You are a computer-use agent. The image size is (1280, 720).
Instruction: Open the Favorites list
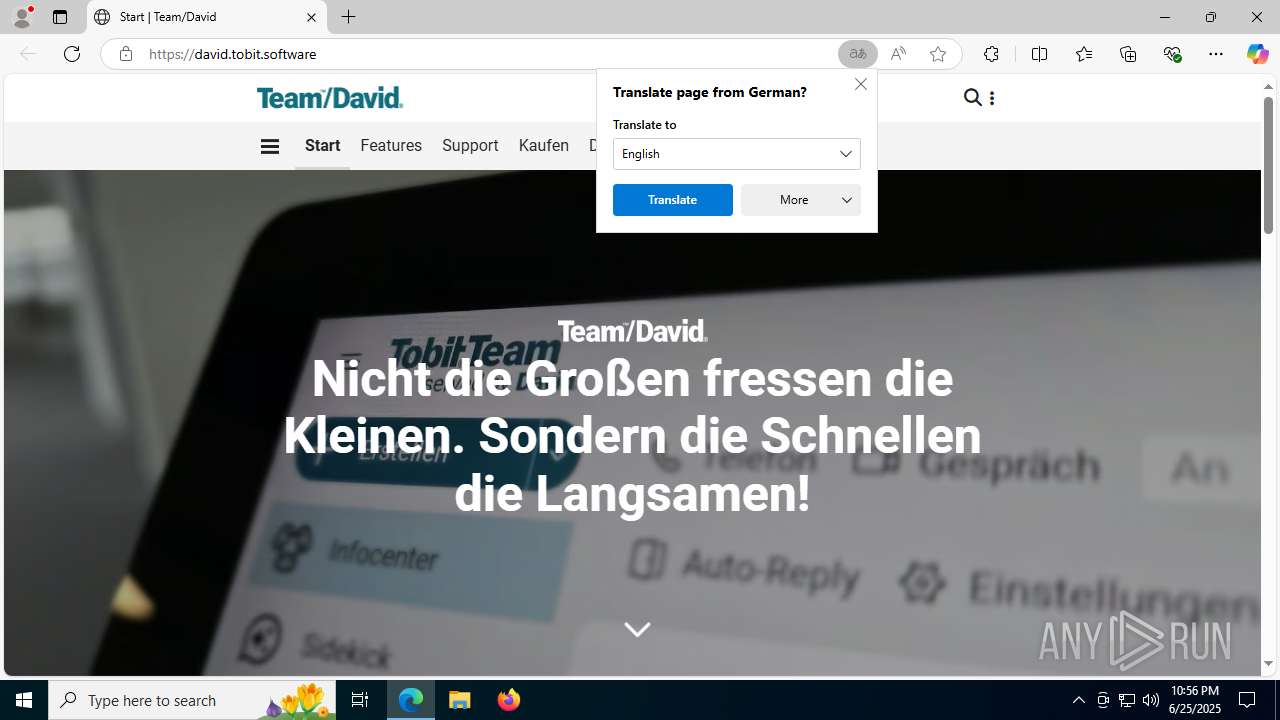1084,54
